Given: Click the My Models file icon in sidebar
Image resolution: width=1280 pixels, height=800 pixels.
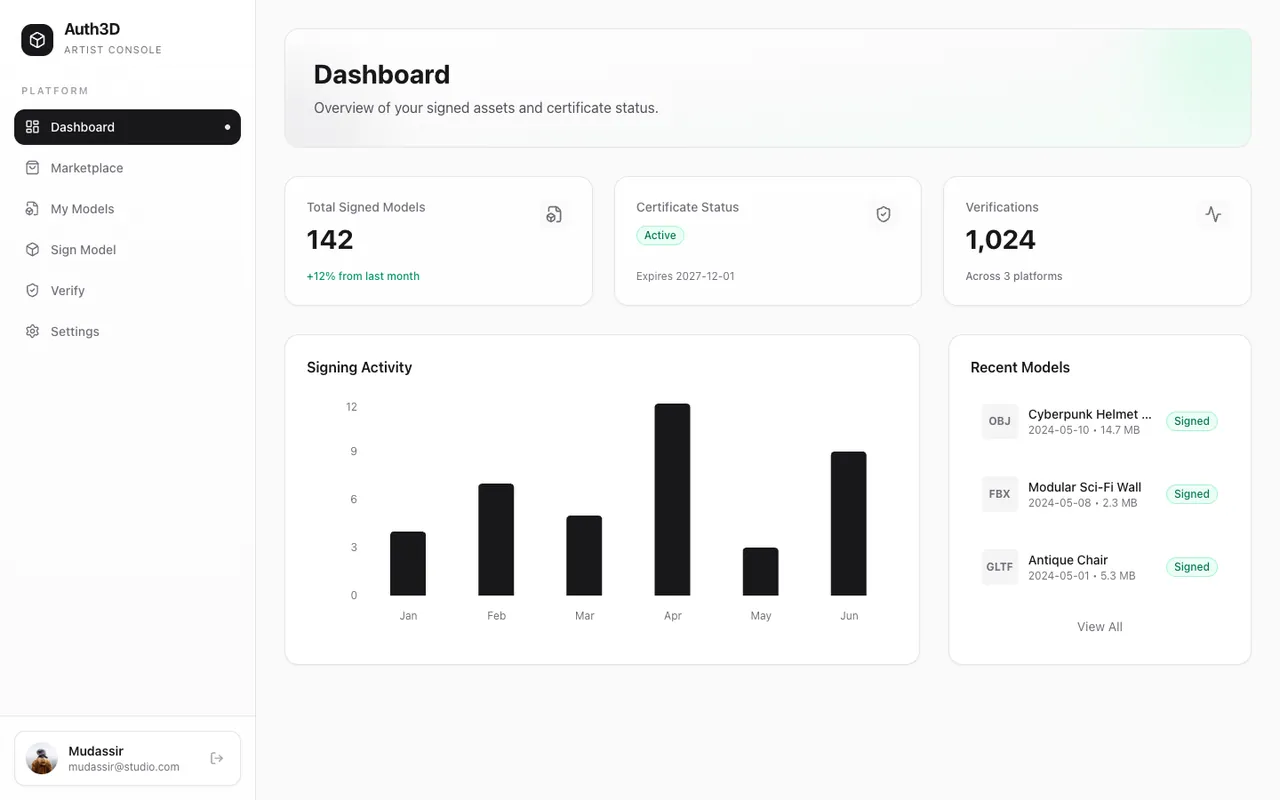Looking at the screenshot, I should pos(33,209).
